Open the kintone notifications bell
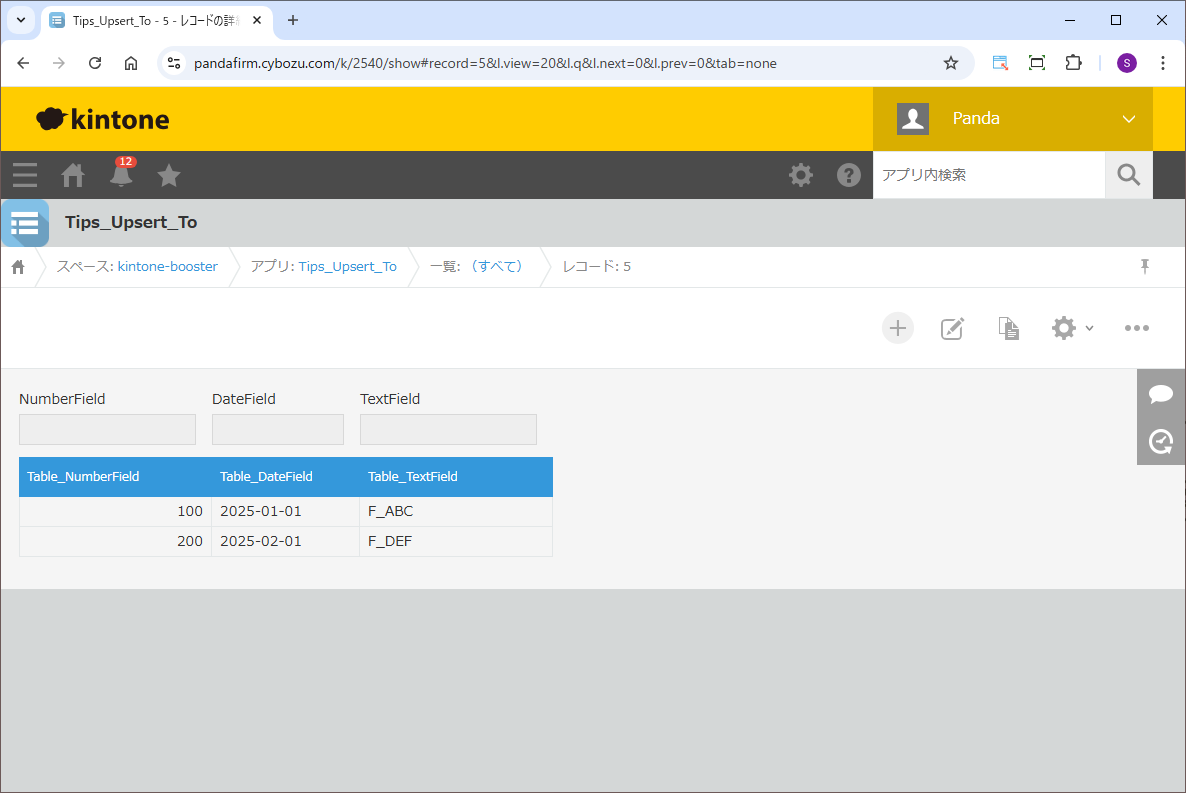Screen dimensions: 1186x793 pos(121,175)
